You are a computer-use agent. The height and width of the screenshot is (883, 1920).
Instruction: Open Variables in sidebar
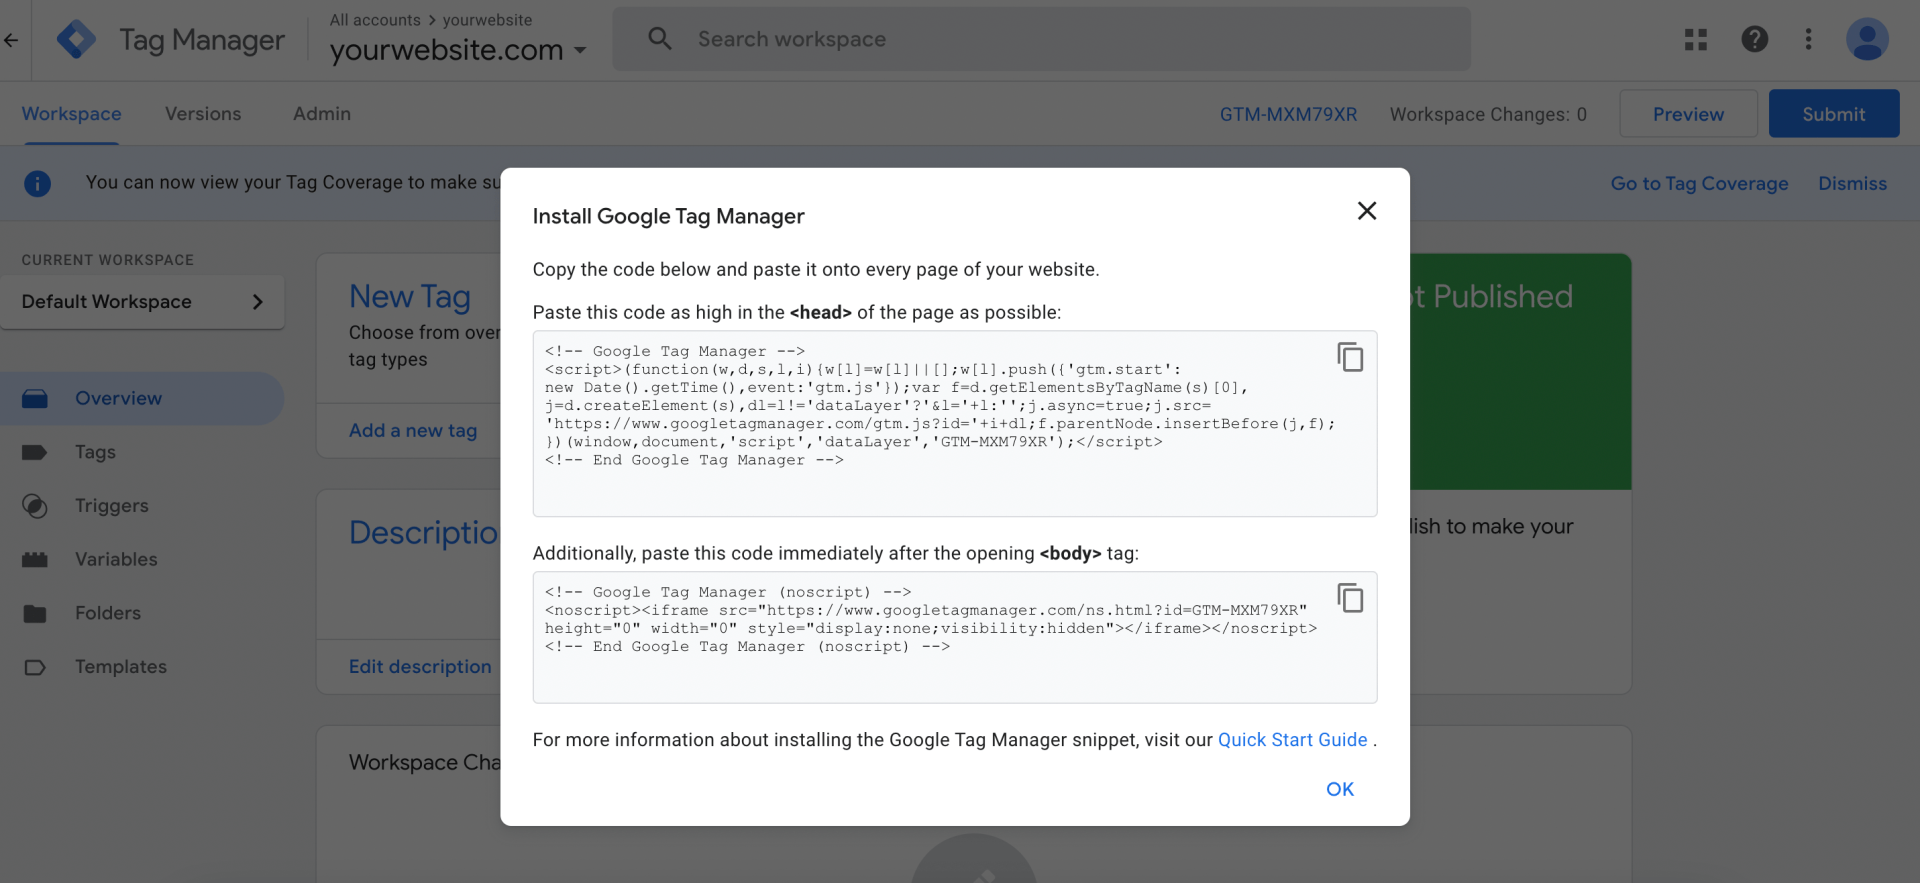[x=142, y=560]
